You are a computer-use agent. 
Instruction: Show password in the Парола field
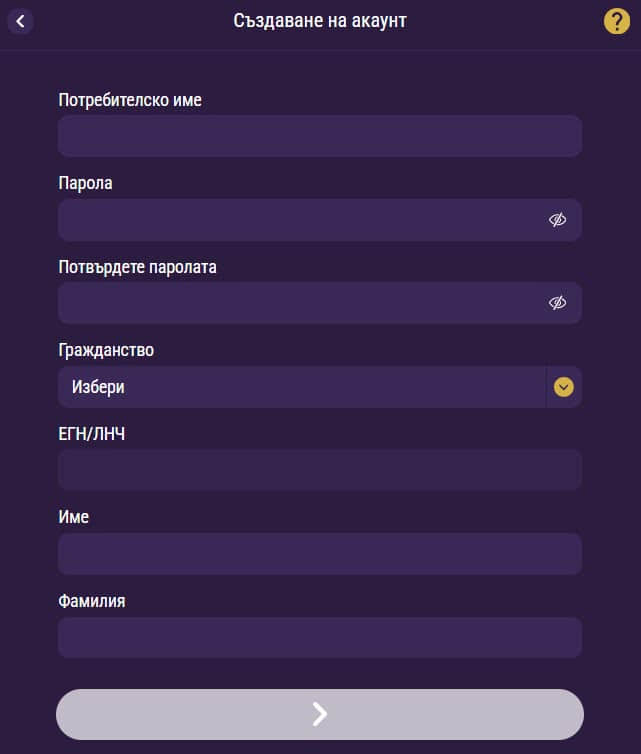pos(558,220)
